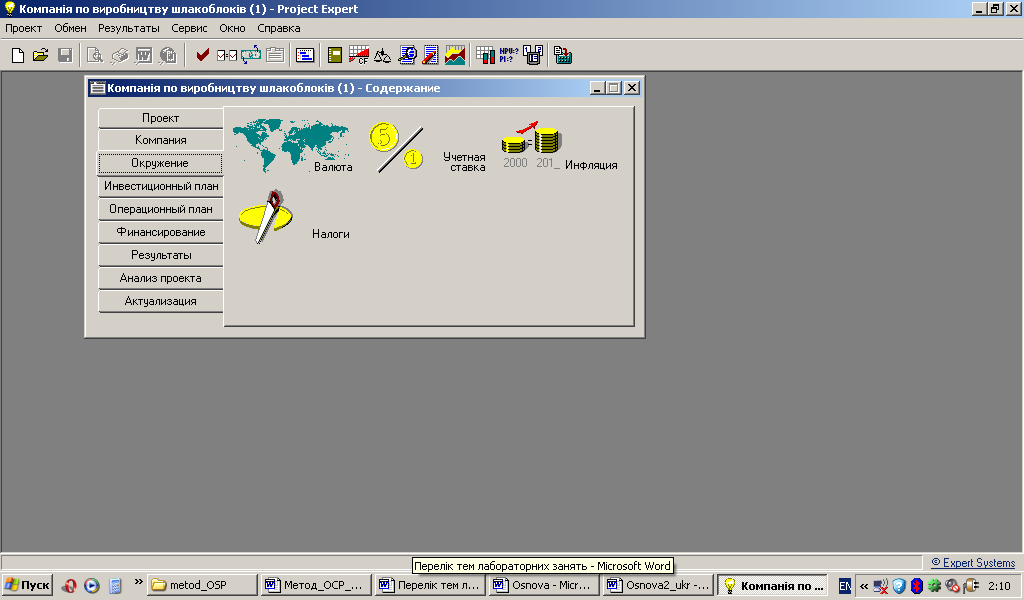Click the recalculation arrows toolbar icon
The image size is (1024, 600).
251,55
